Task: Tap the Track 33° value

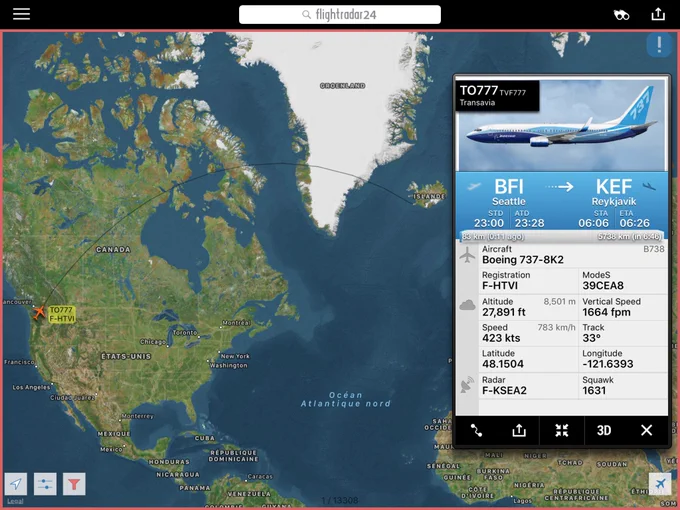Action: pyautogui.click(x=592, y=338)
